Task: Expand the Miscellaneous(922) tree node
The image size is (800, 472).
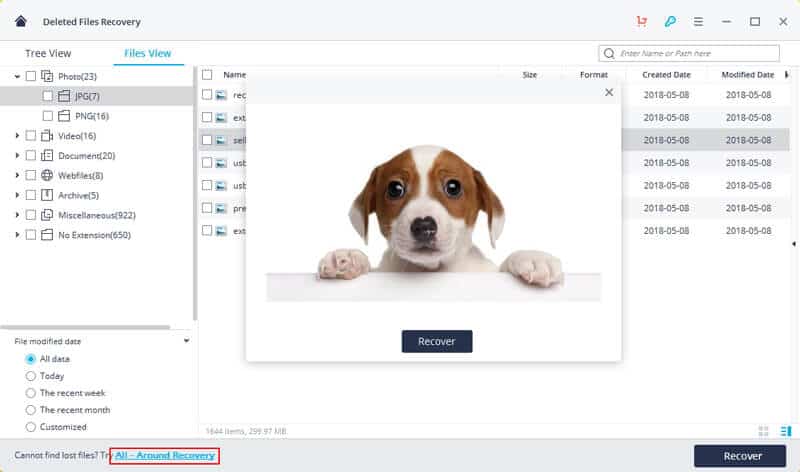Action: click(x=17, y=215)
